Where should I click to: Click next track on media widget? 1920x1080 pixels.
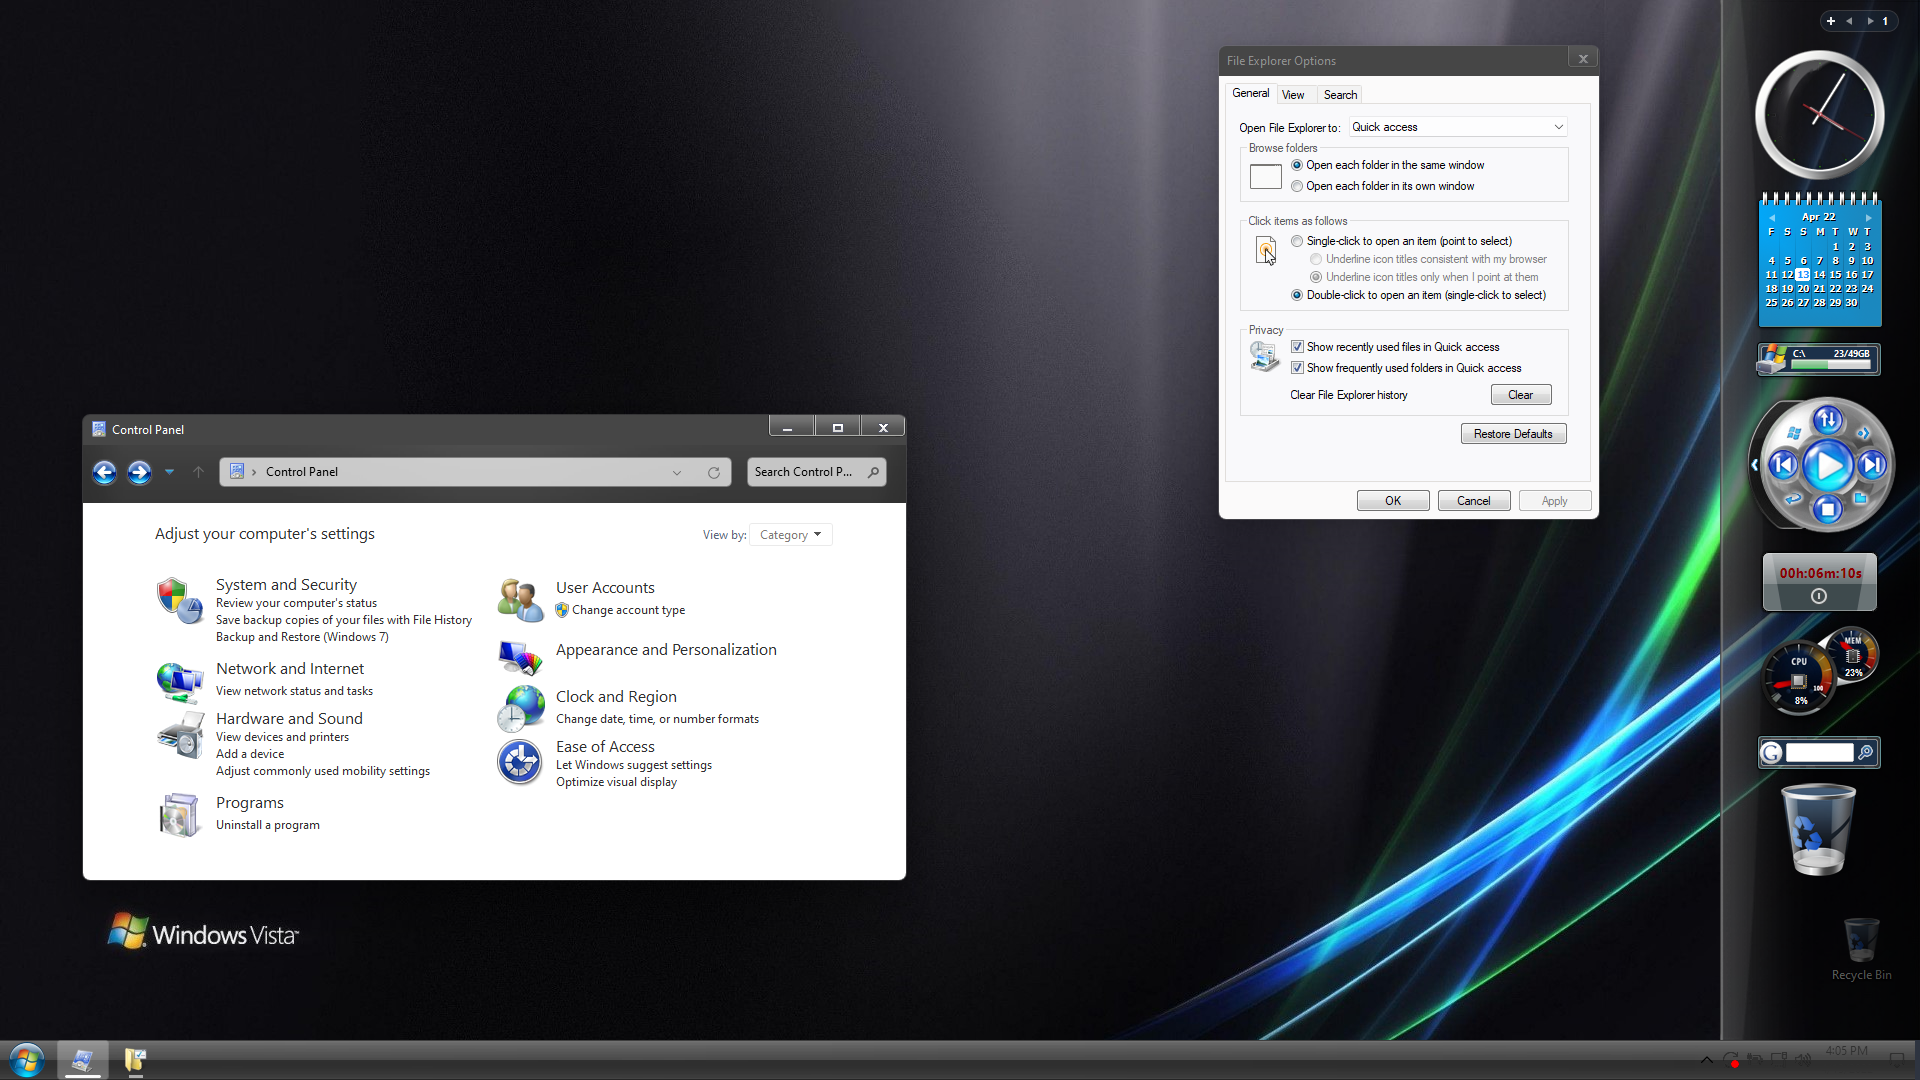(x=1872, y=465)
